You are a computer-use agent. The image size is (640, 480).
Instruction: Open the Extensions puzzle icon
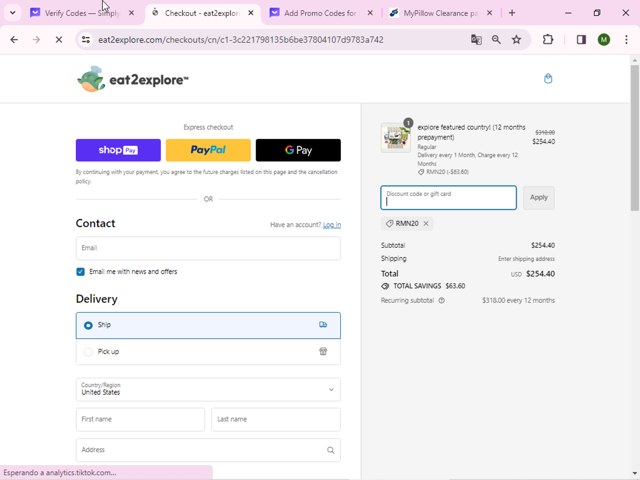click(548, 40)
